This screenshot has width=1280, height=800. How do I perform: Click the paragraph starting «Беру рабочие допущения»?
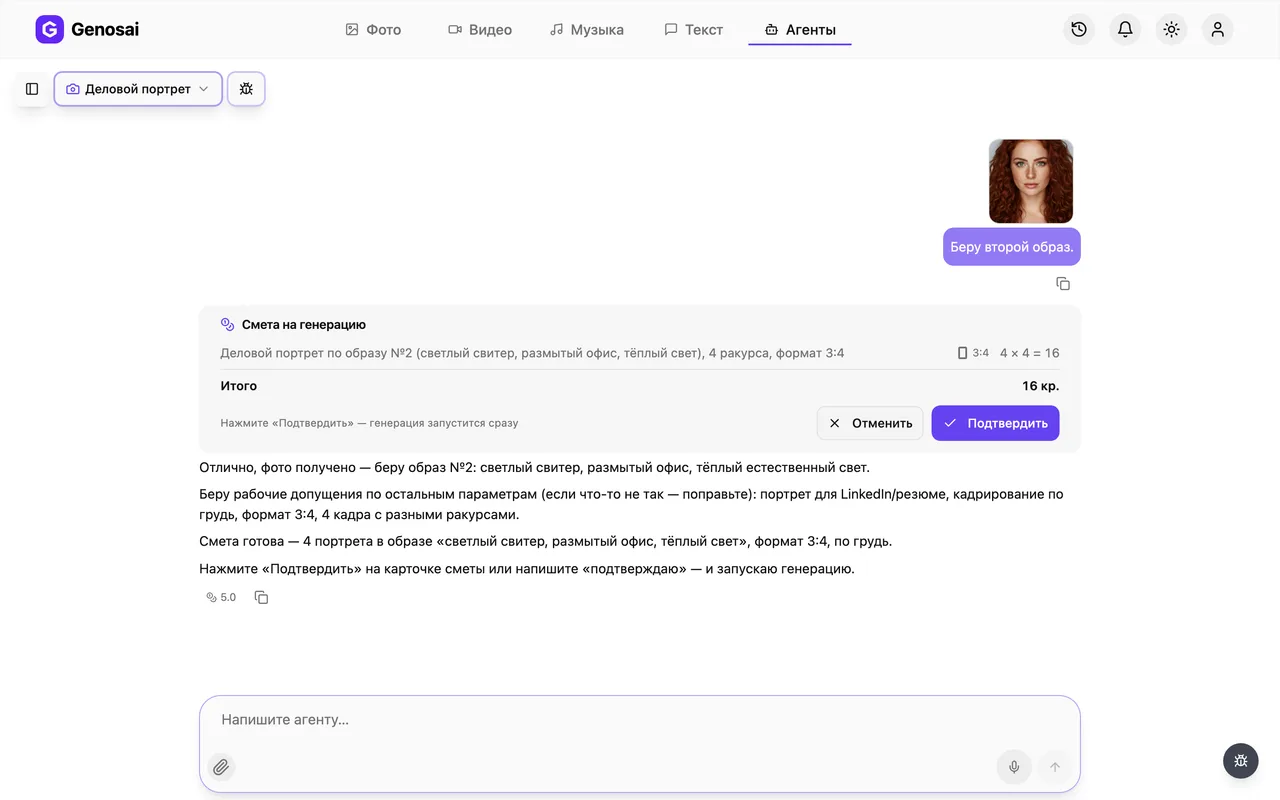[631, 505]
